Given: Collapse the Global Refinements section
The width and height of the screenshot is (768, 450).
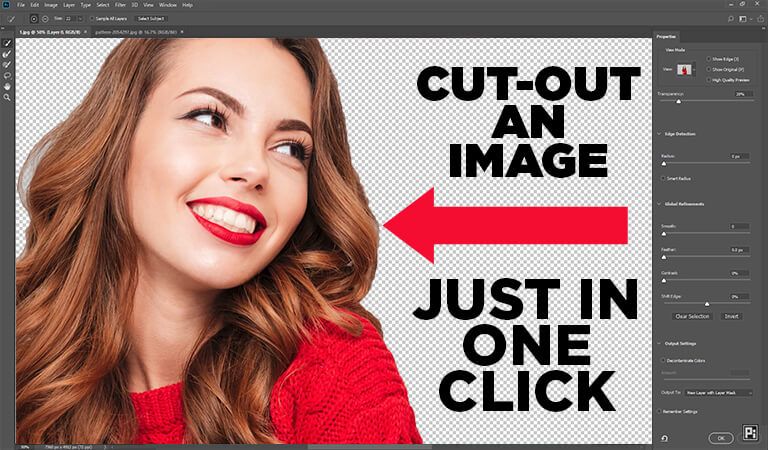Looking at the screenshot, I should click(x=659, y=204).
